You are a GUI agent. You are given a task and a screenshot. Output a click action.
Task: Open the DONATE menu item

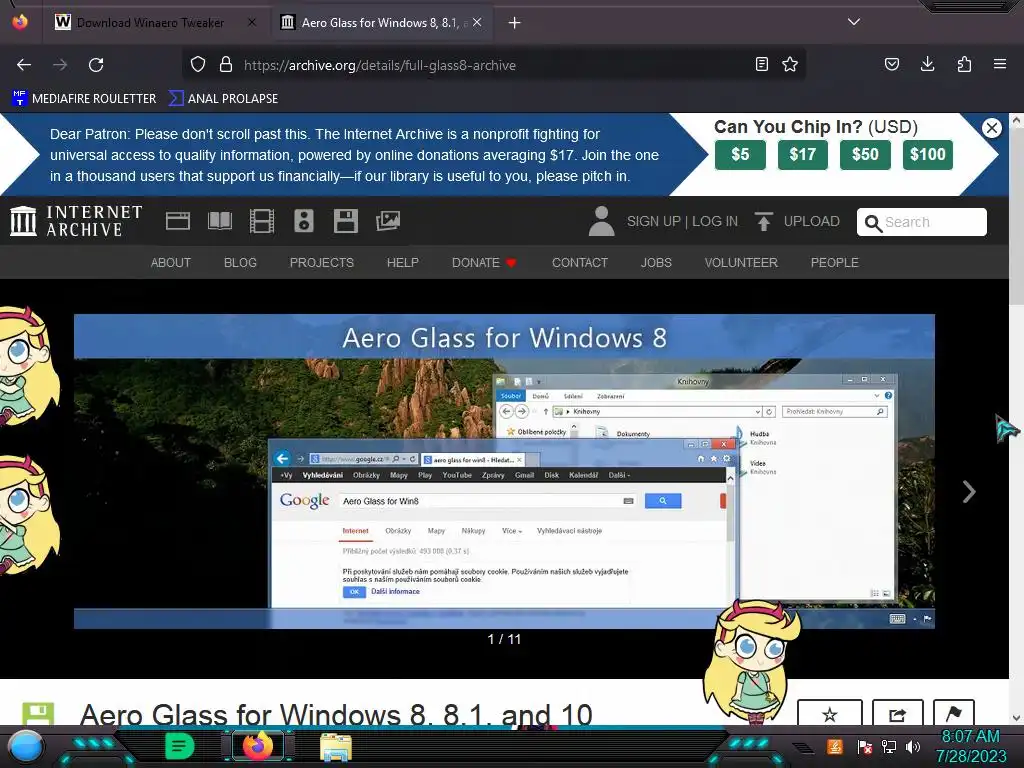pyautogui.click(x=484, y=263)
